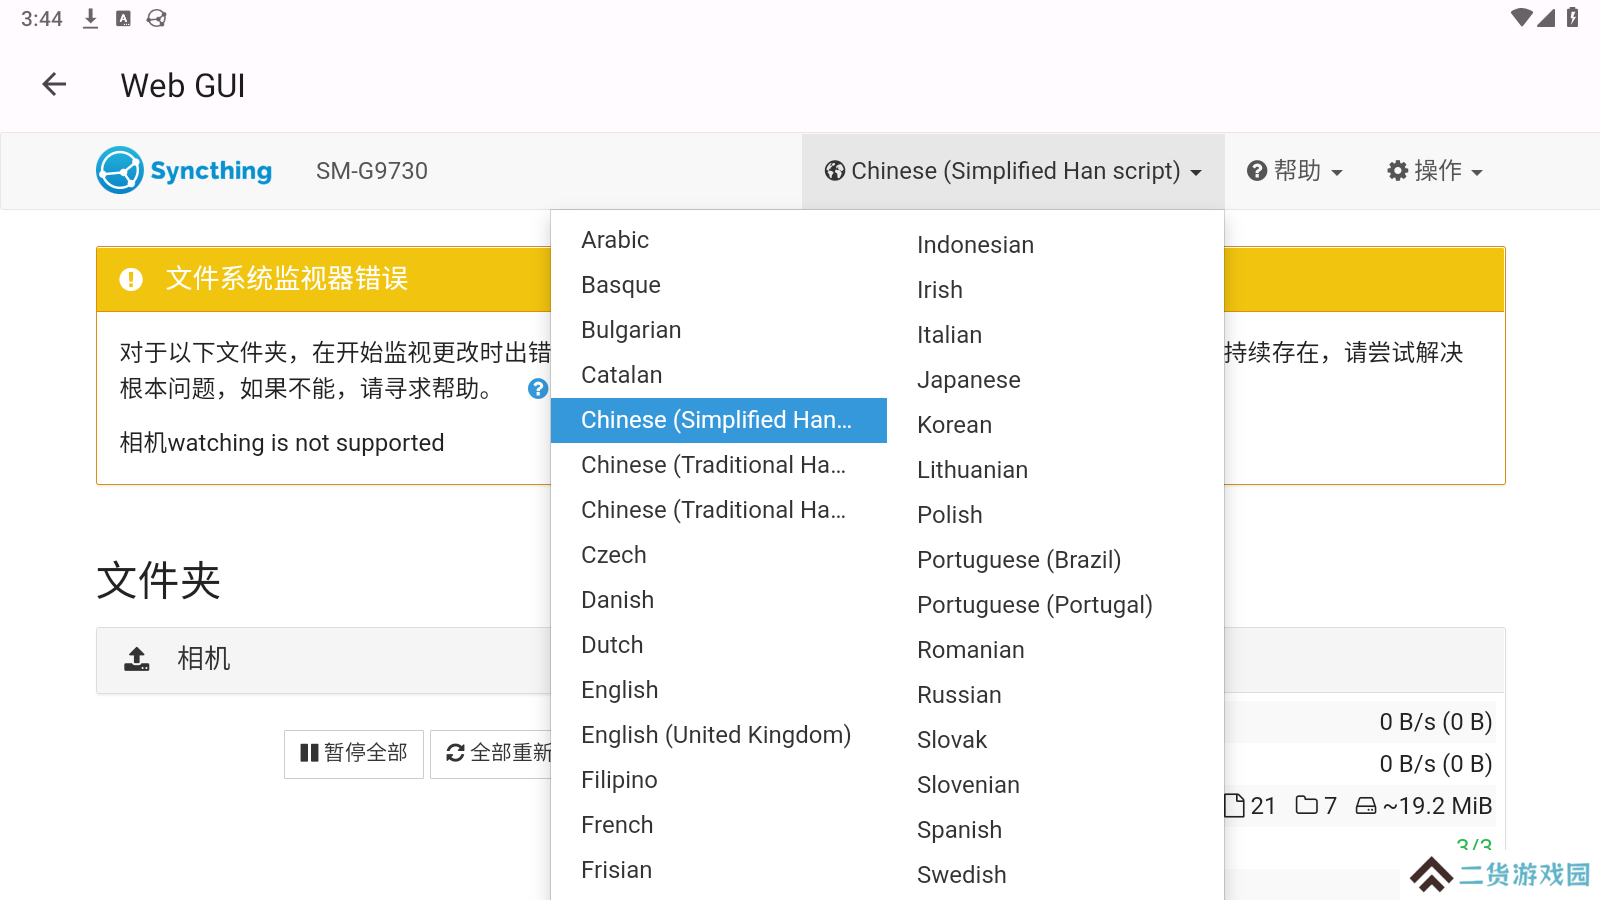Click the download icon in status bar

pos(90,18)
